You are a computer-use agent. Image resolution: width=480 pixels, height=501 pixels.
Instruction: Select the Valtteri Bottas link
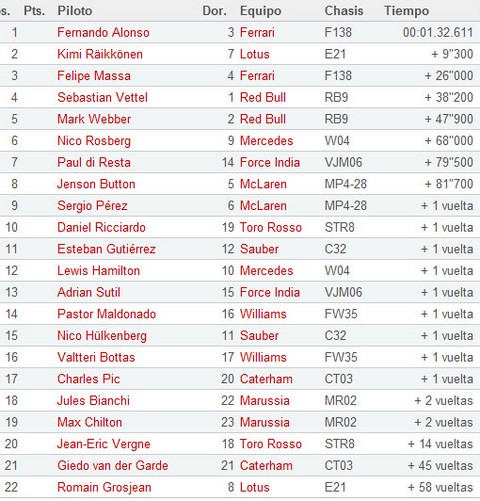coord(96,357)
